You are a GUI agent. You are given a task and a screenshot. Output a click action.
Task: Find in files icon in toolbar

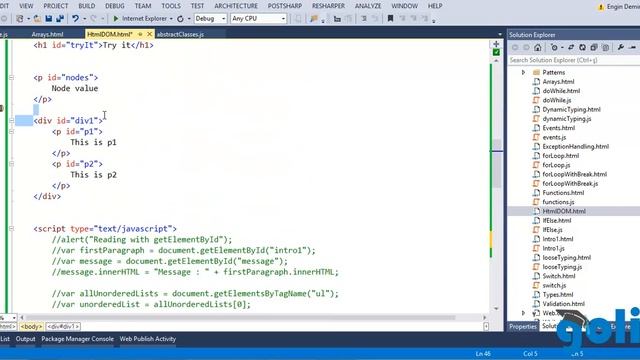(313, 18)
